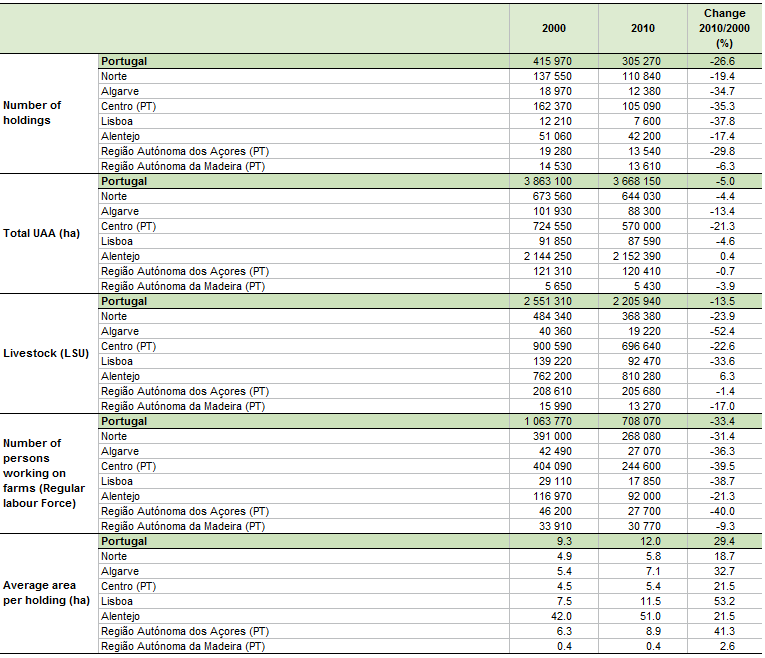
Task: Click the value 13 540 for Açores holdings
Action: click(x=644, y=152)
